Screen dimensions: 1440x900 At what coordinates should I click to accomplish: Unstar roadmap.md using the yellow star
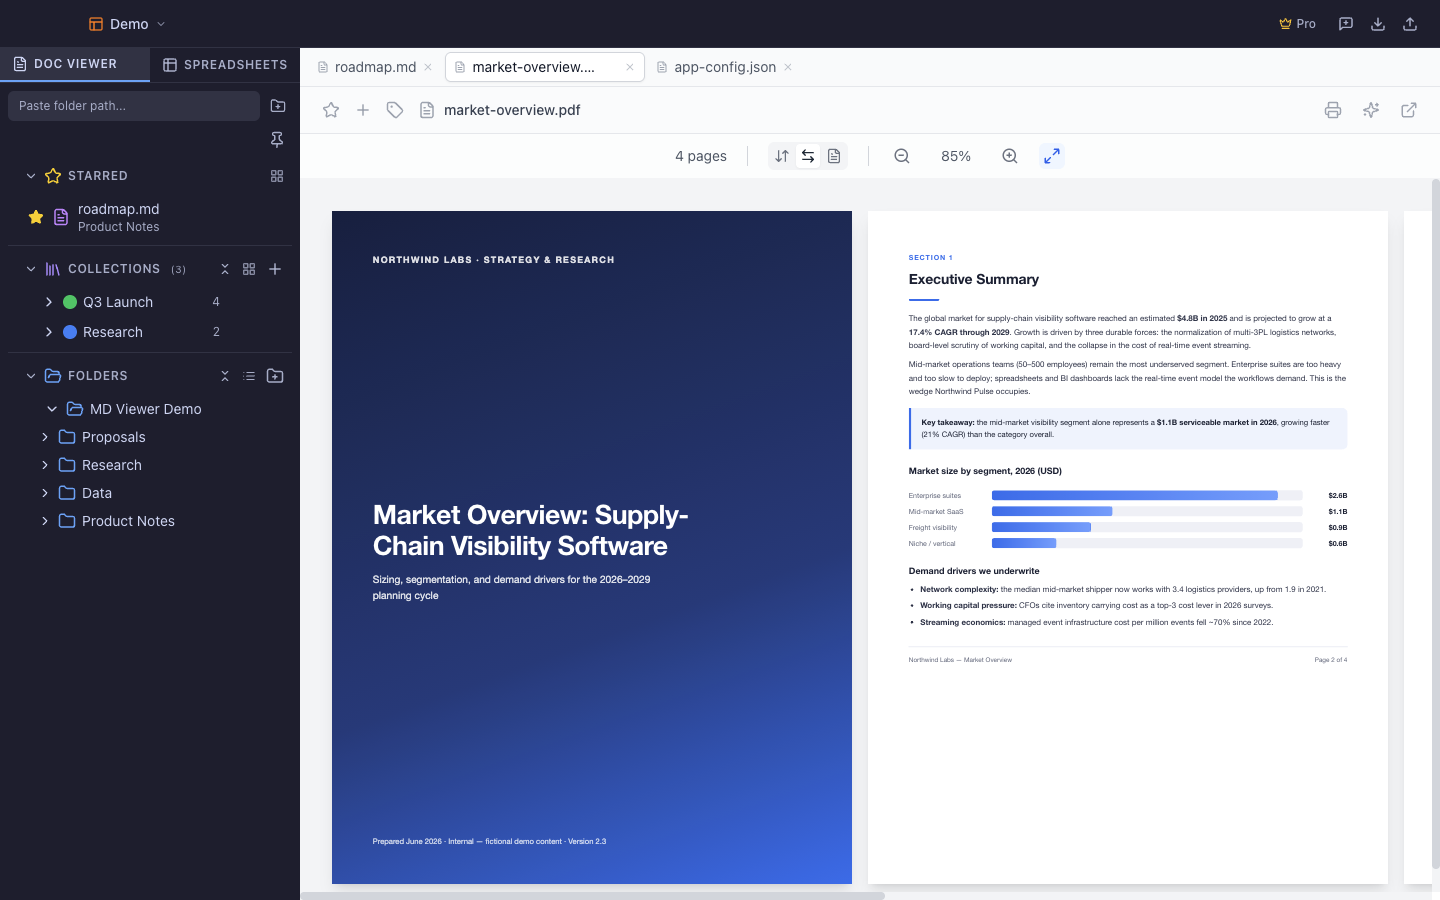(x=36, y=217)
